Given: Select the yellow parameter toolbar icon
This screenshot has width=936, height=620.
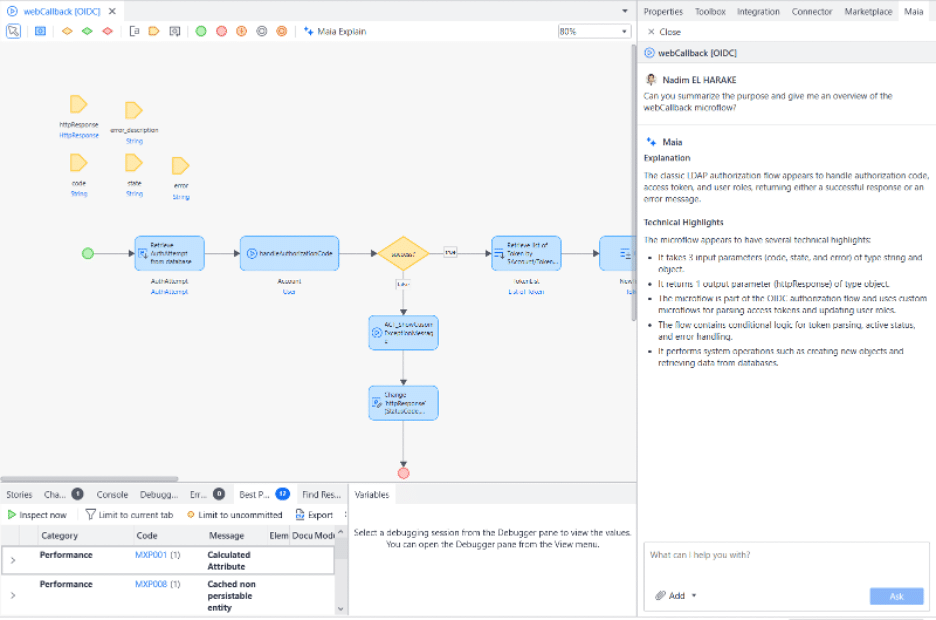Looking at the screenshot, I should point(154,31).
